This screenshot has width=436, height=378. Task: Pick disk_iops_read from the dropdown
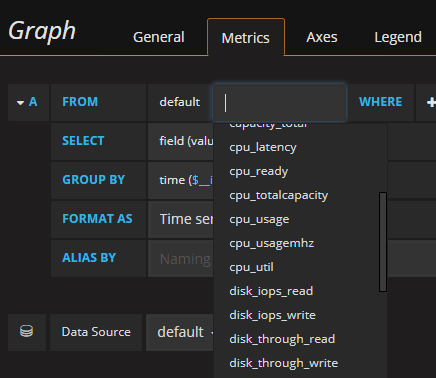click(271, 291)
